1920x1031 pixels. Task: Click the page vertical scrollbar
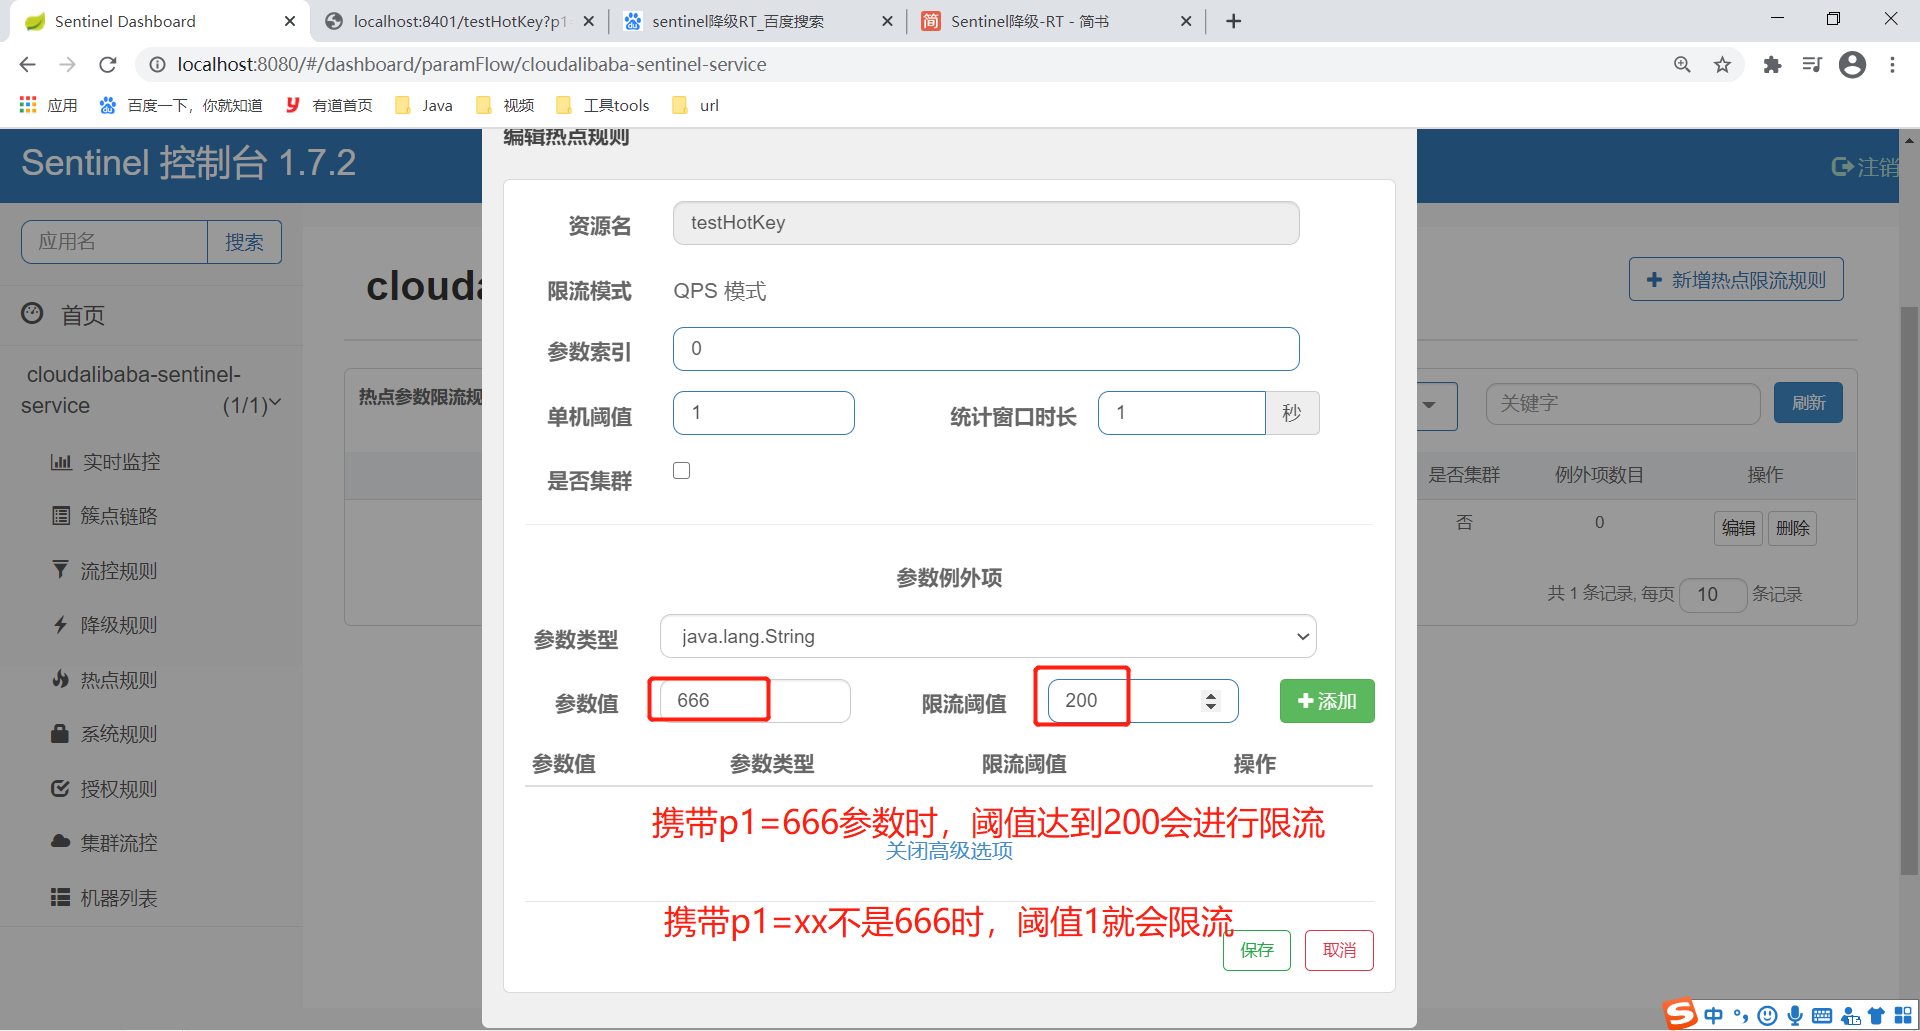(x=1909, y=590)
